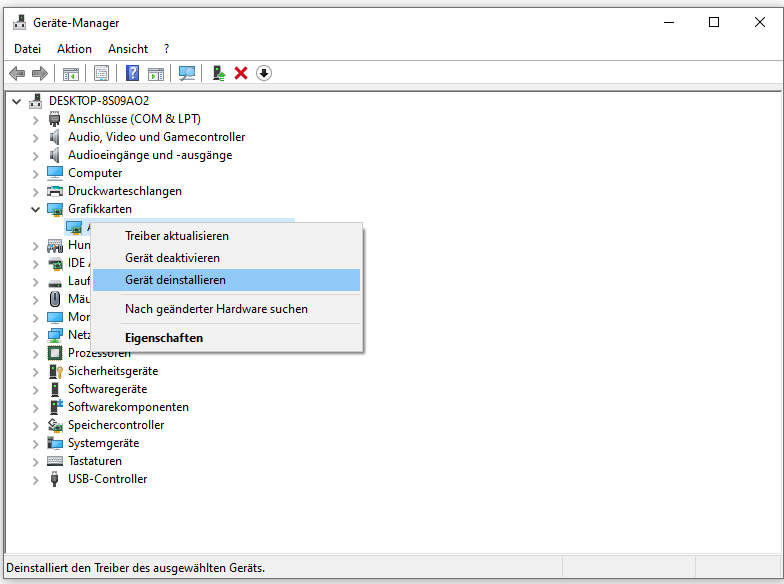This screenshot has width=784, height=584.
Task: Show or hide the console tree icon
Action: coord(71,74)
